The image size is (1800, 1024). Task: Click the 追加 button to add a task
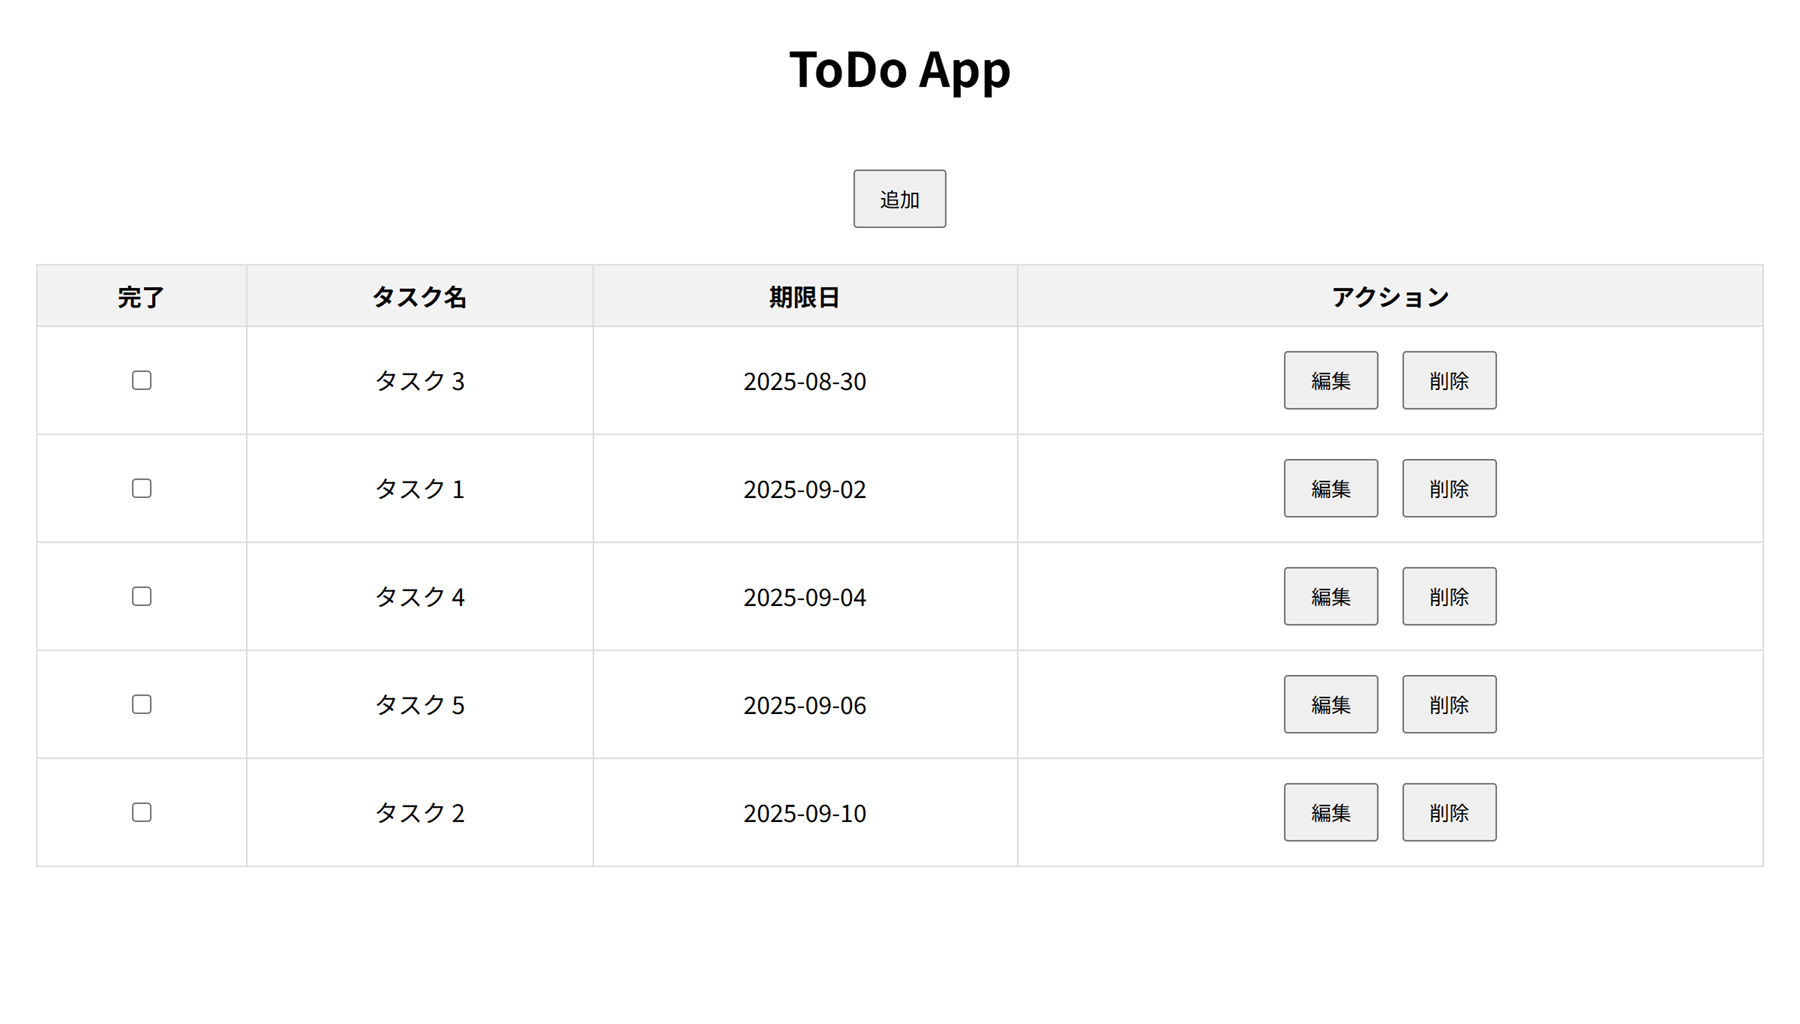(898, 198)
